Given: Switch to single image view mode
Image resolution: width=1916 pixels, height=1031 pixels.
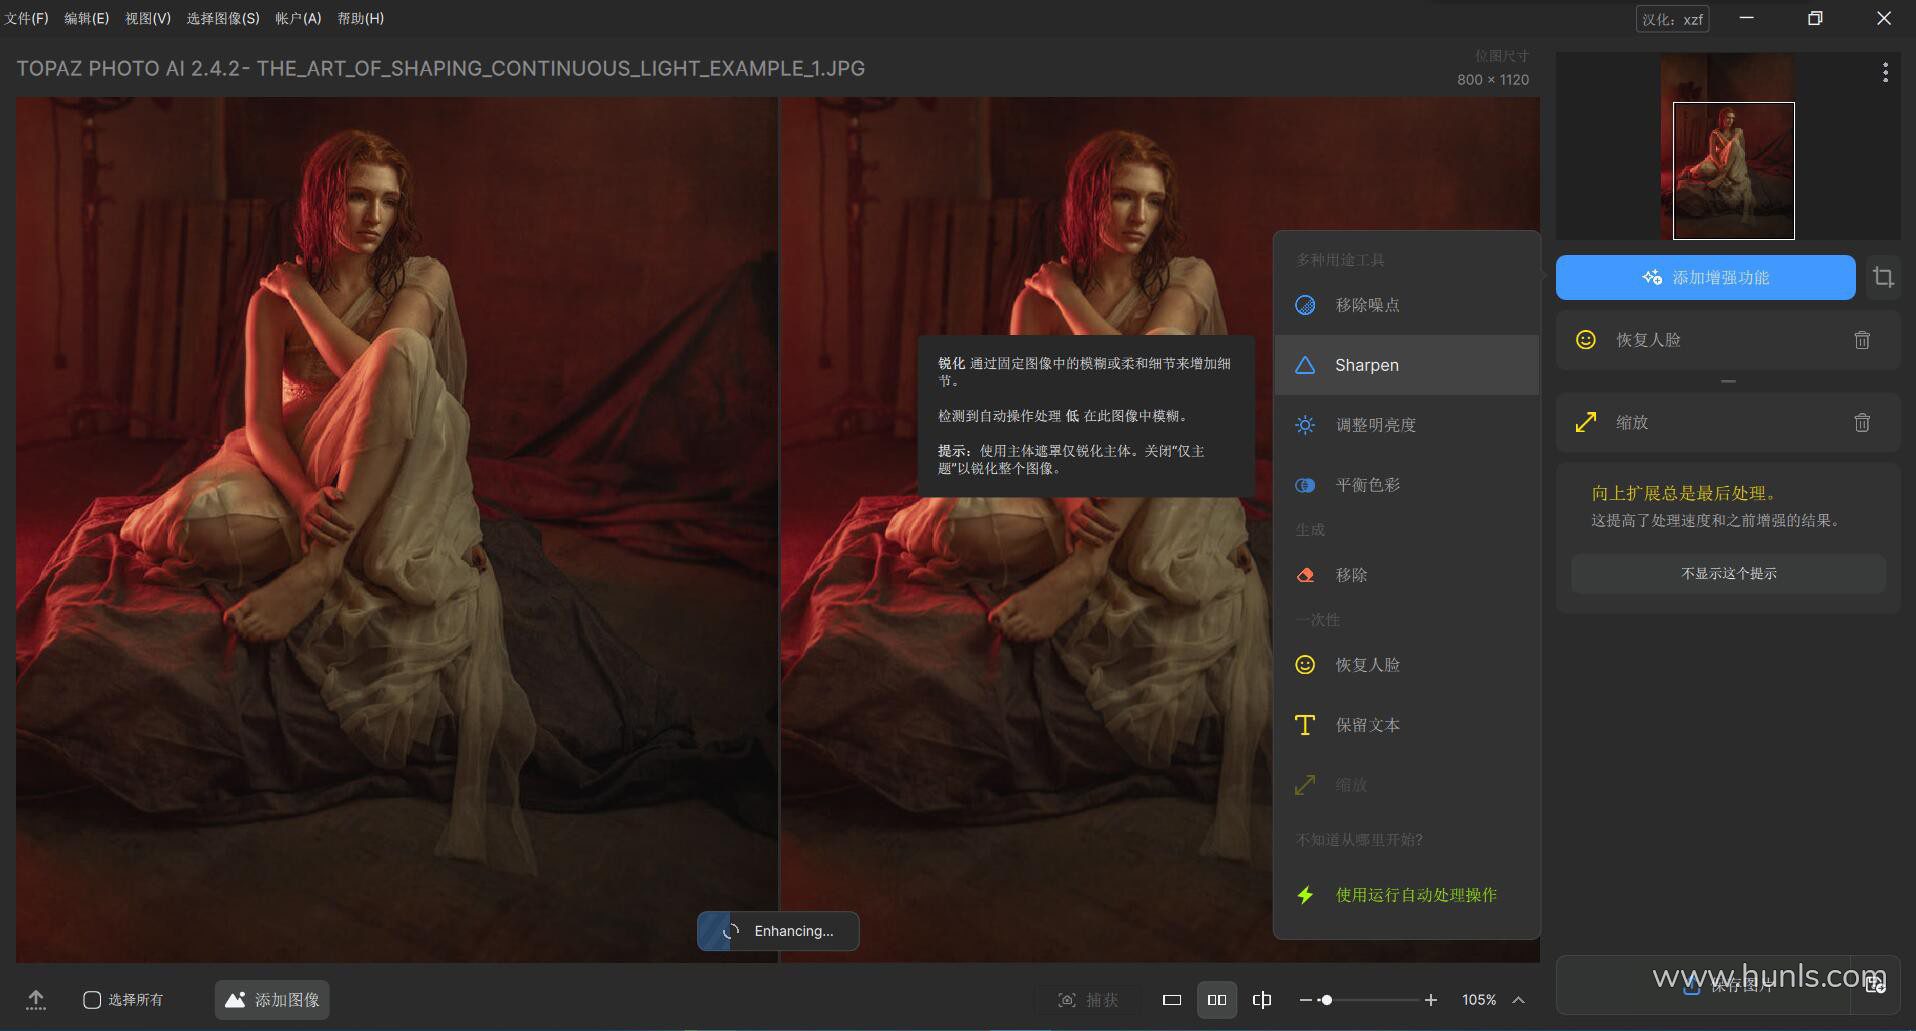Looking at the screenshot, I should click(x=1172, y=999).
